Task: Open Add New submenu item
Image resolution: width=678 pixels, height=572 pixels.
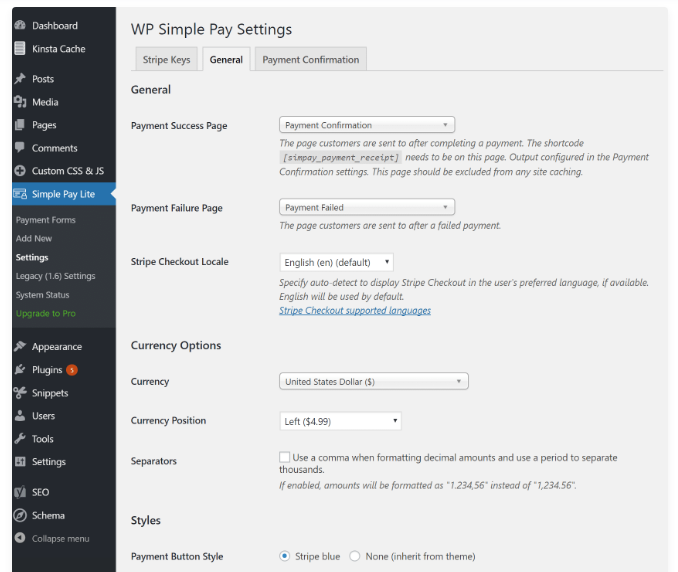Action: point(34,238)
